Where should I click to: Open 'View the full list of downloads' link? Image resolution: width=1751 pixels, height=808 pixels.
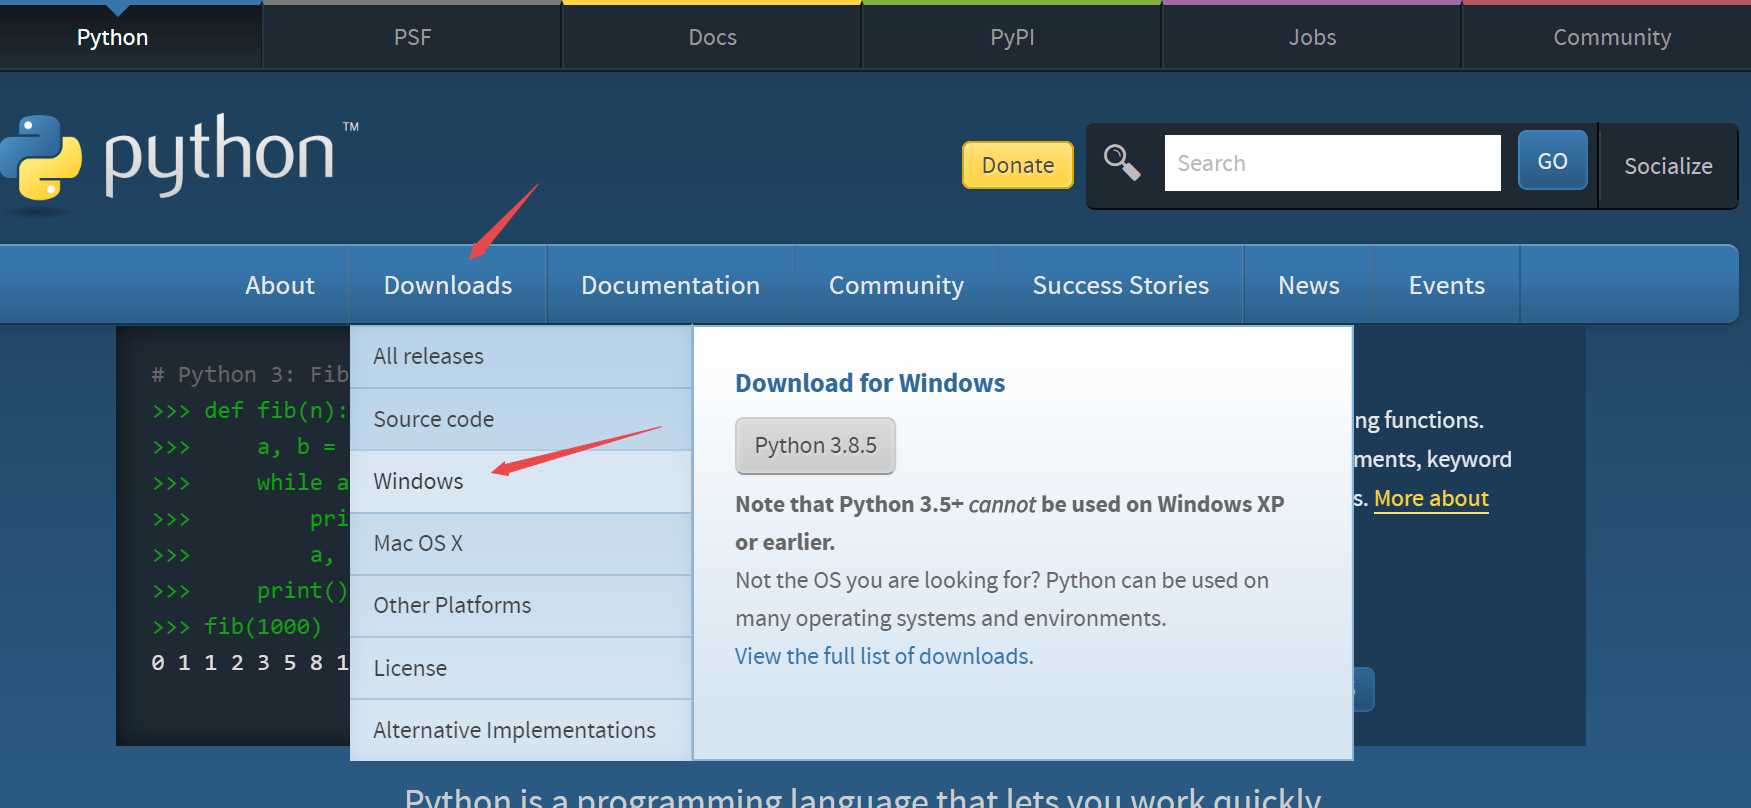tap(882, 656)
